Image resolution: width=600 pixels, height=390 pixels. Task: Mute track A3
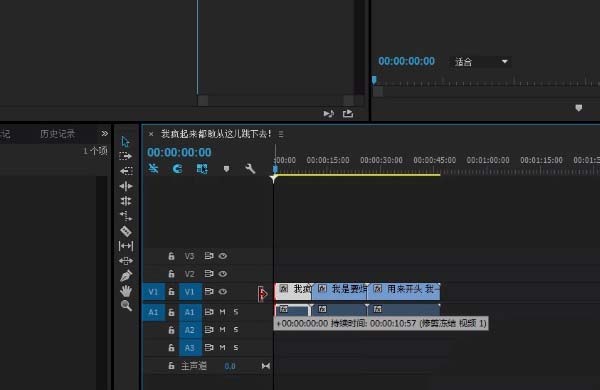[222, 348]
